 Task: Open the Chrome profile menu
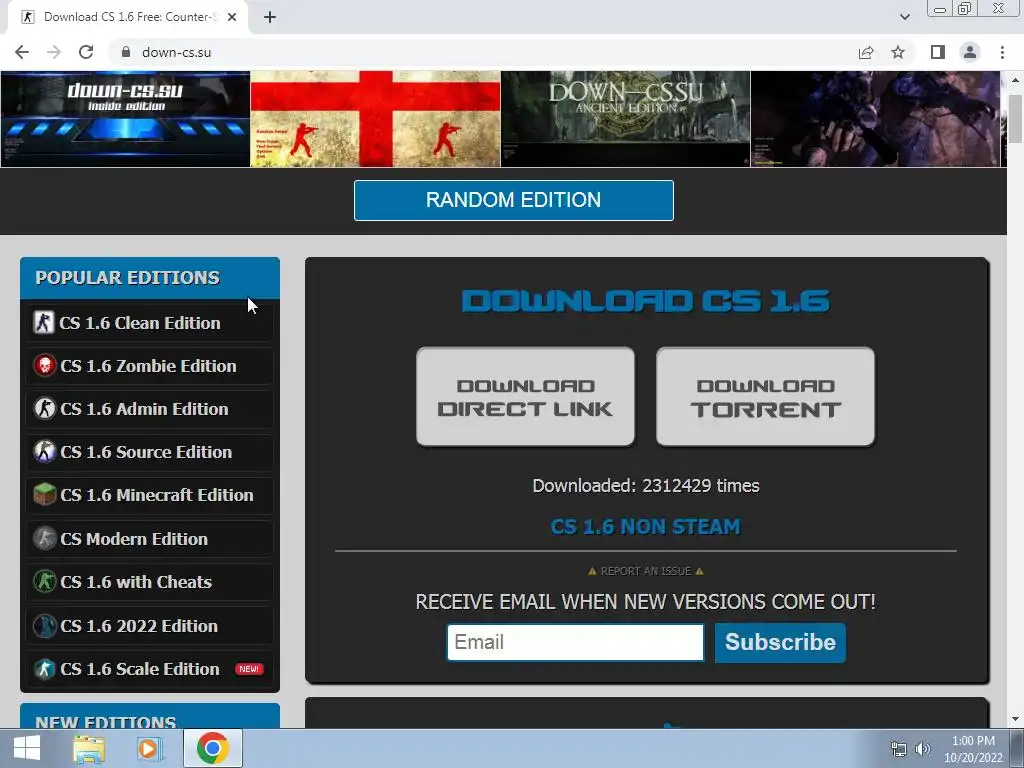pos(970,52)
